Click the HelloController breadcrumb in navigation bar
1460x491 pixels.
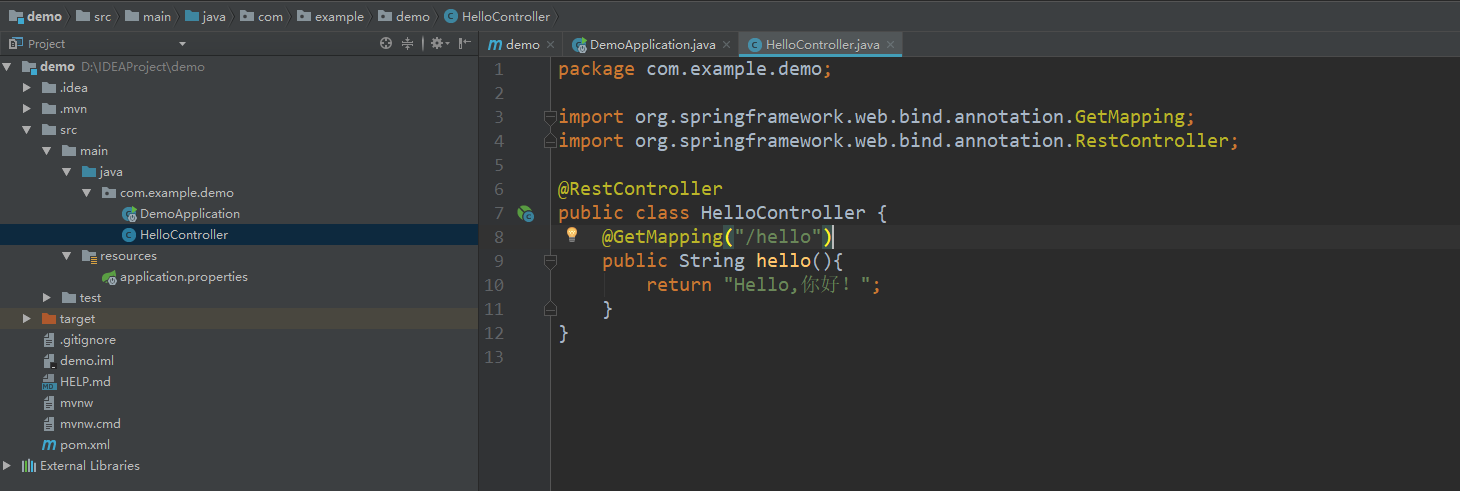pyautogui.click(x=497, y=16)
